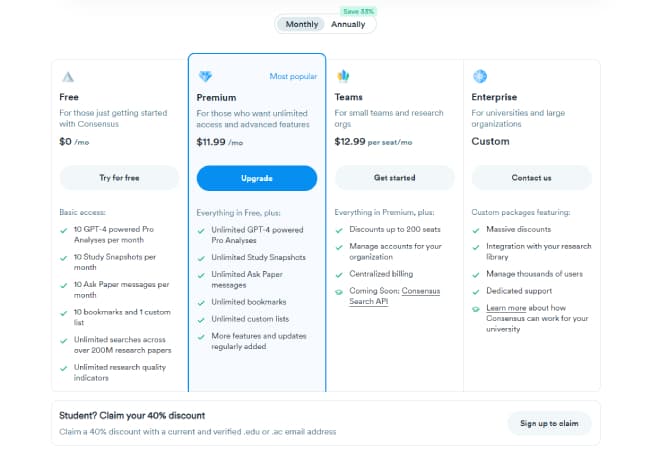Click the blue Upgrade button
Screen dimensions: 650x450
(x=256, y=178)
